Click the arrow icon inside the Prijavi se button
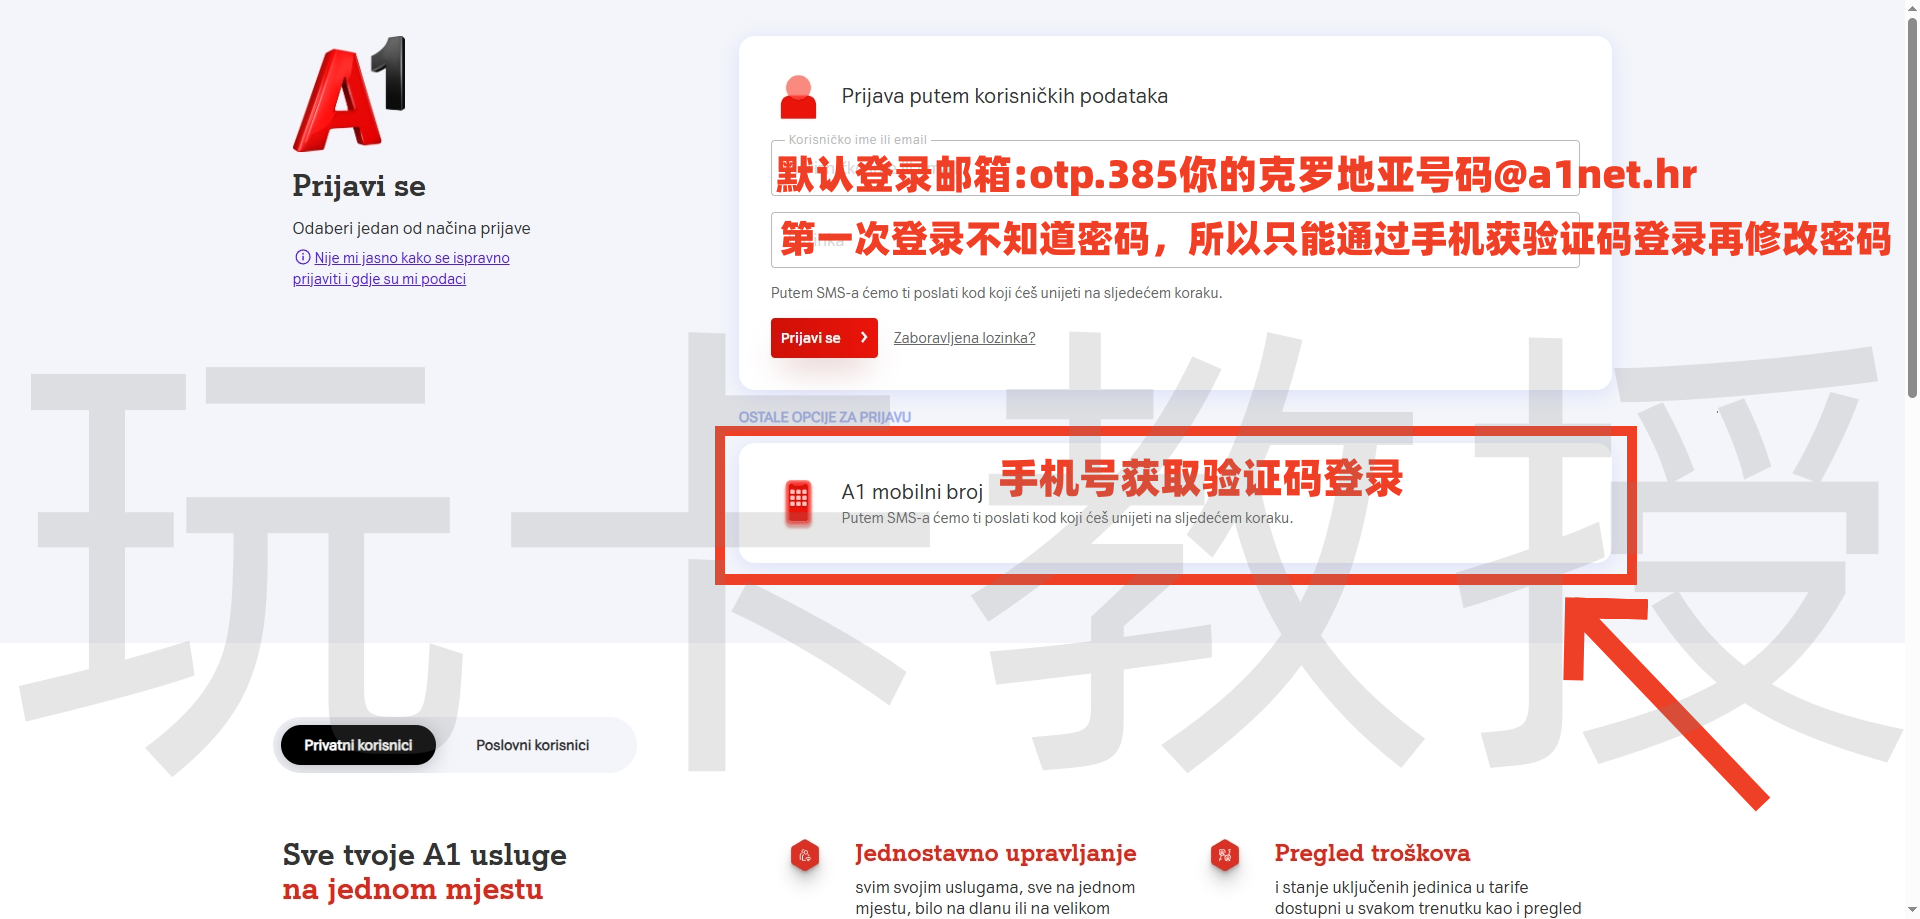This screenshot has height=919, width=1920. (862, 338)
